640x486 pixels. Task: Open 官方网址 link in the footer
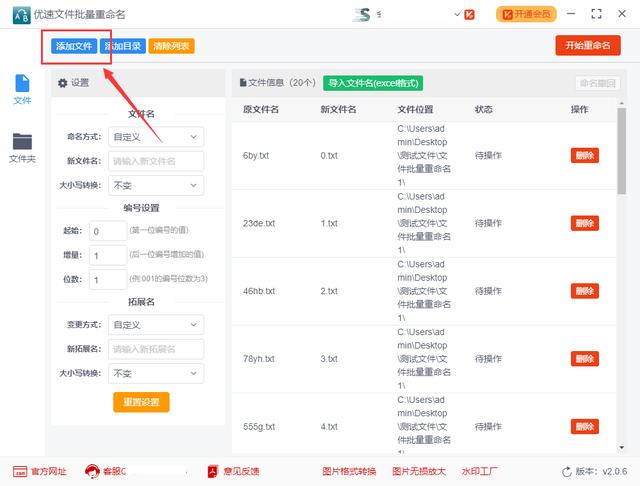pos(49,471)
